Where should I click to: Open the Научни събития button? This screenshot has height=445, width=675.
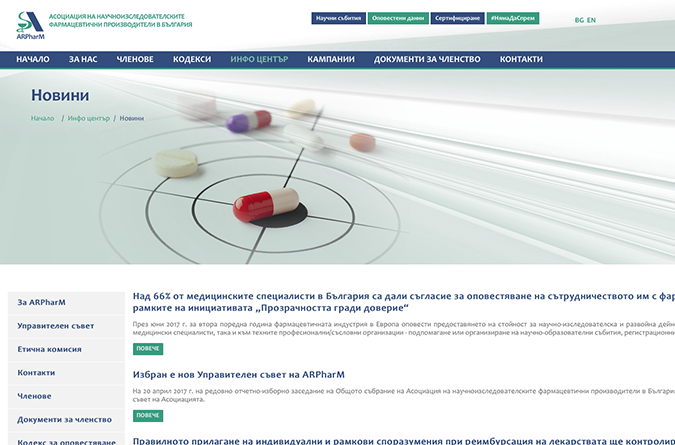(x=338, y=18)
